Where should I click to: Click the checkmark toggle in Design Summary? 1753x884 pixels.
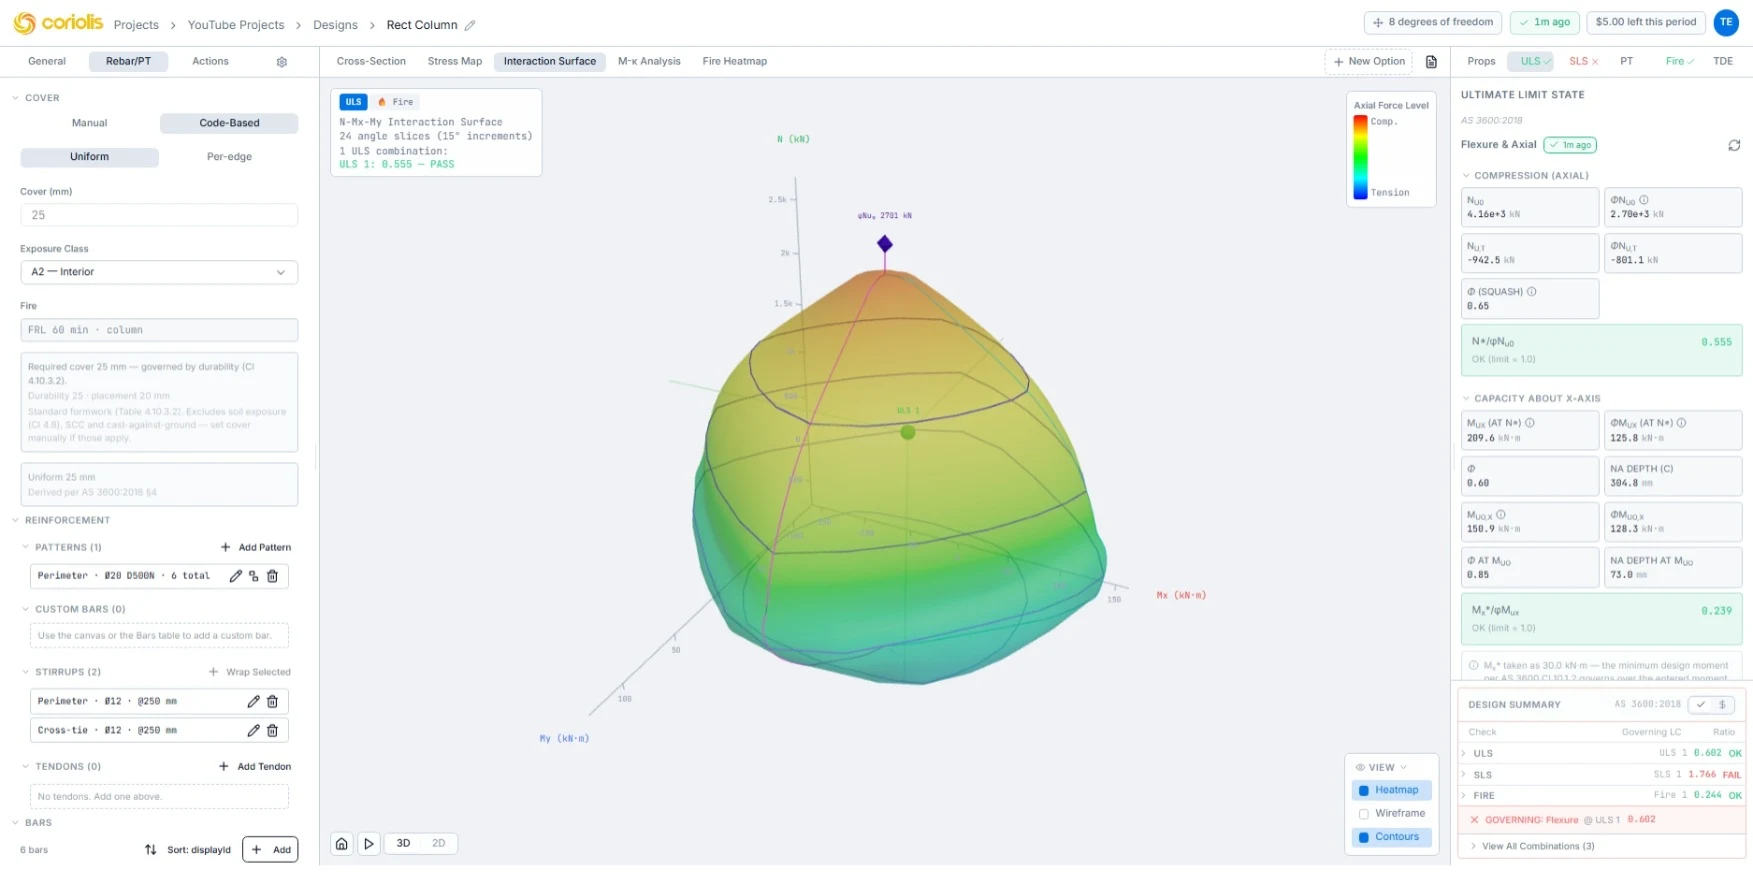pyautogui.click(x=1701, y=705)
